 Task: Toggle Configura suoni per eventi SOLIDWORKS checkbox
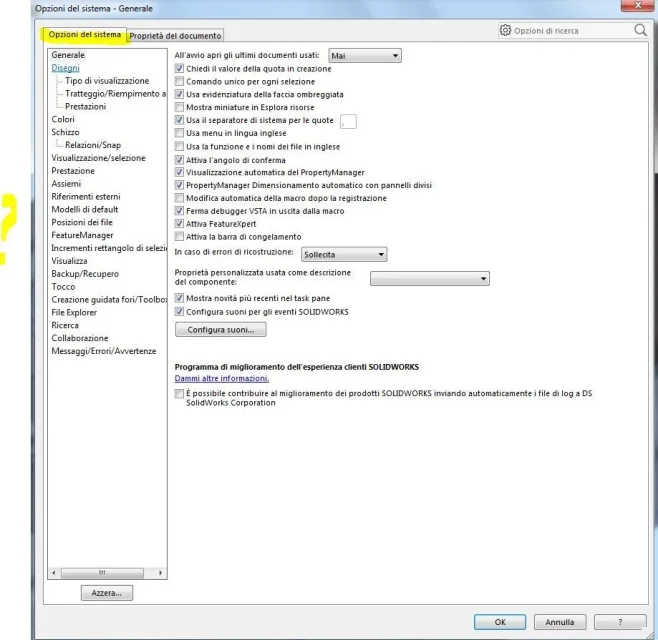pos(179,311)
